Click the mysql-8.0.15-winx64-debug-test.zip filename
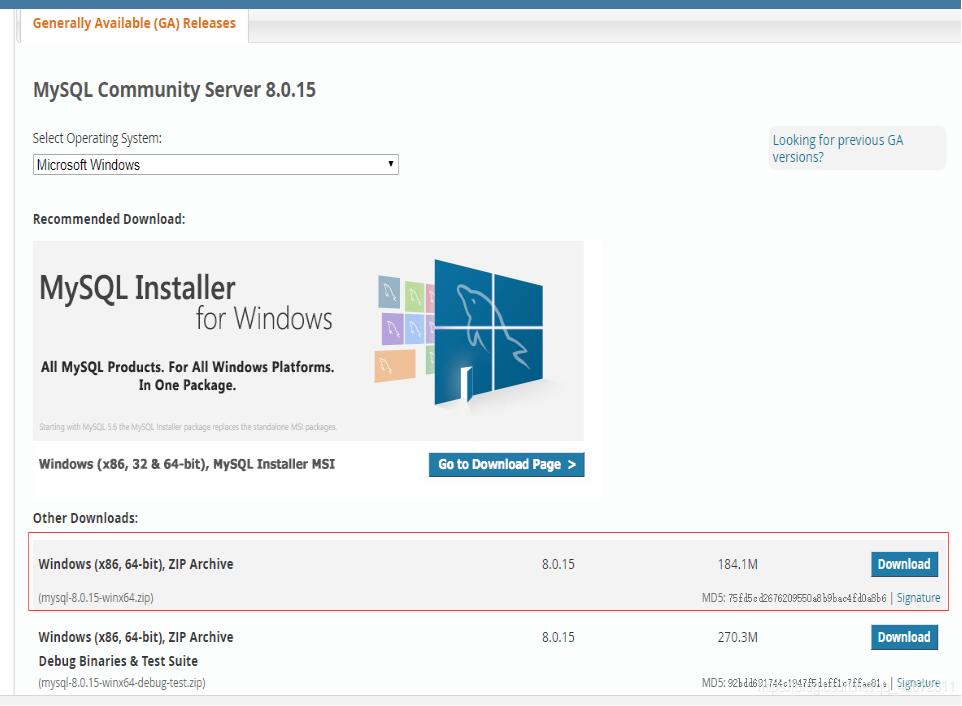The width and height of the screenshot is (962, 706). tap(121, 683)
